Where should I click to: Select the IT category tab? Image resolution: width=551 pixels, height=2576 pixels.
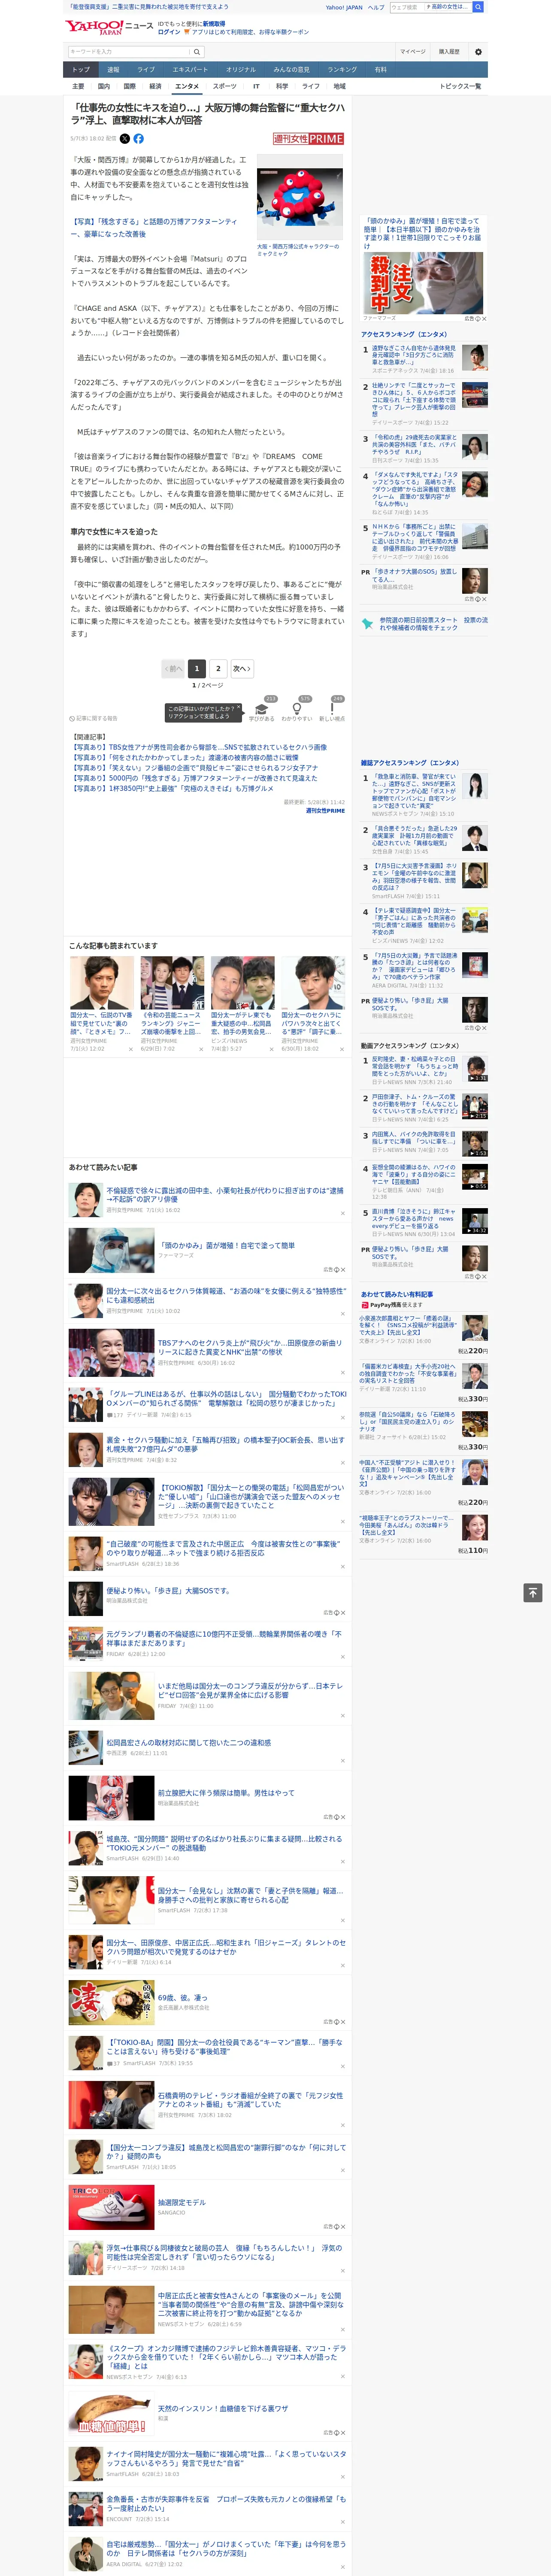(x=256, y=86)
